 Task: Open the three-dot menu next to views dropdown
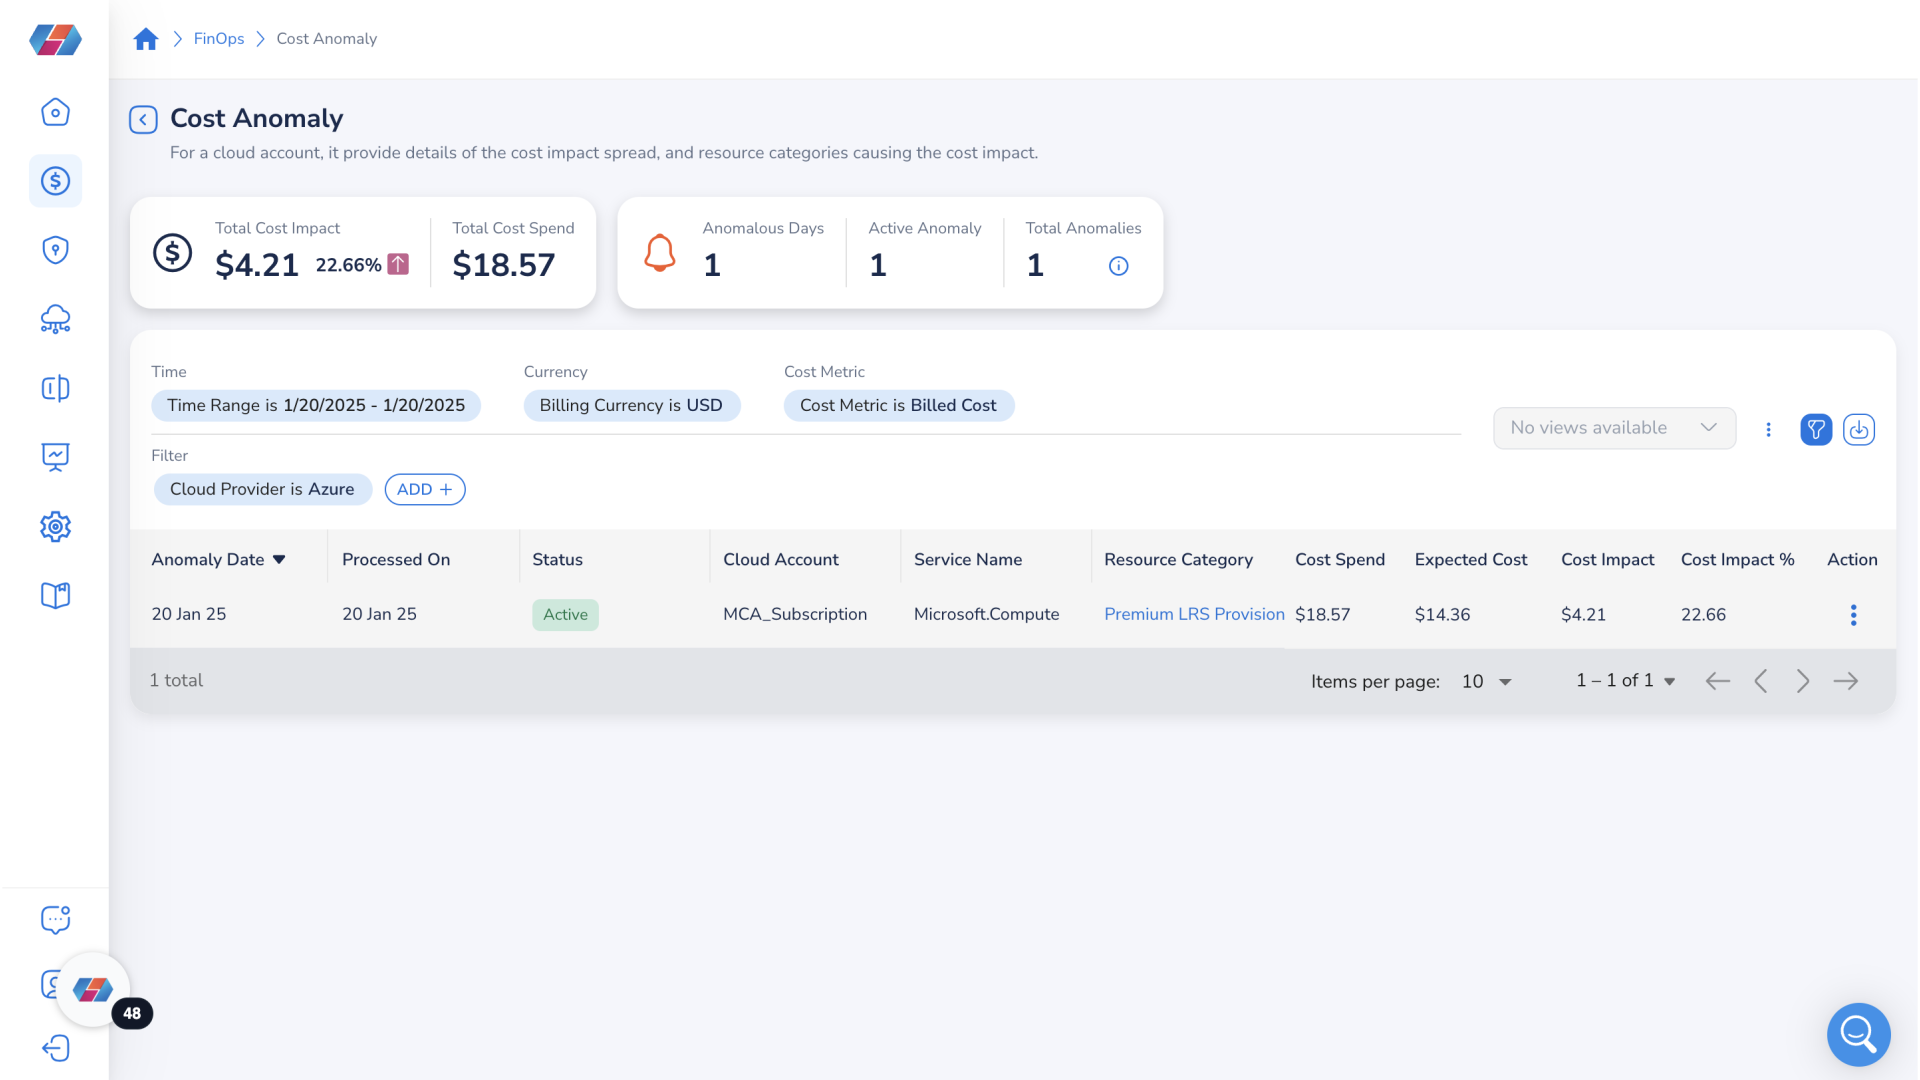[x=1768, y=429]
